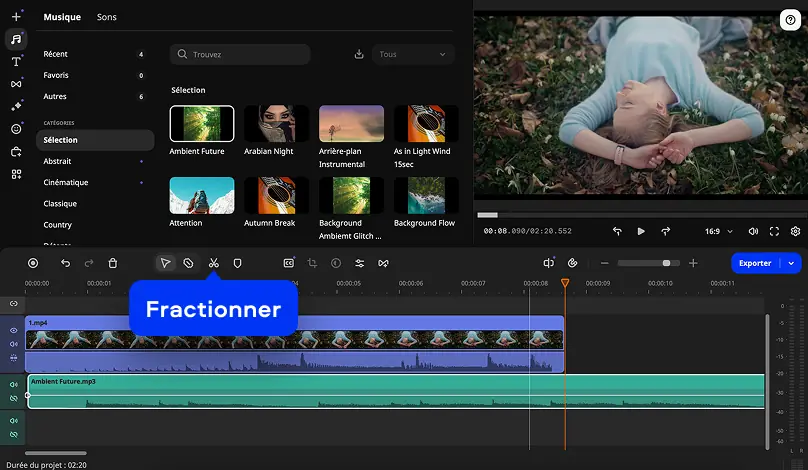Click the plus import icon in sidebar
Image resolution: width=808 pixels, height=470 pixels.
click(x=16, y=16)
